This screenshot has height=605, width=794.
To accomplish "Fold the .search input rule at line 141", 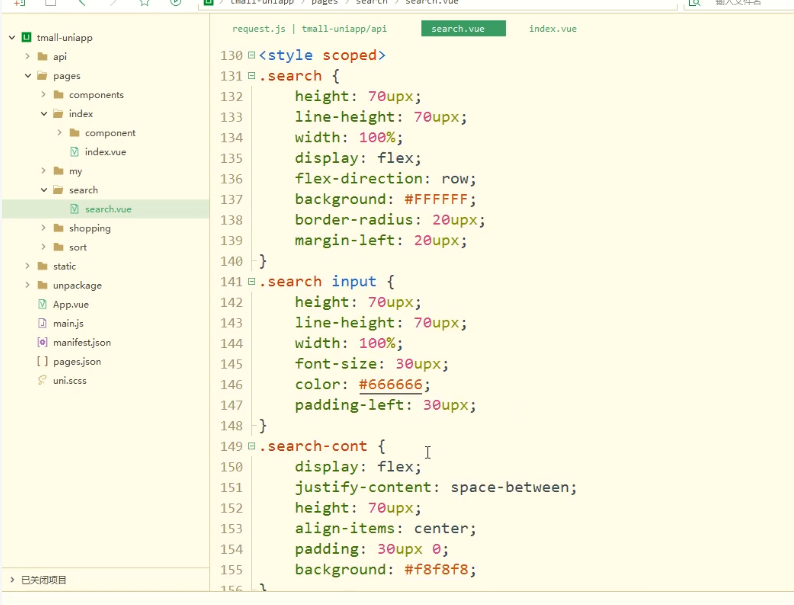I will pyautogui.click(x=251, y=281).
